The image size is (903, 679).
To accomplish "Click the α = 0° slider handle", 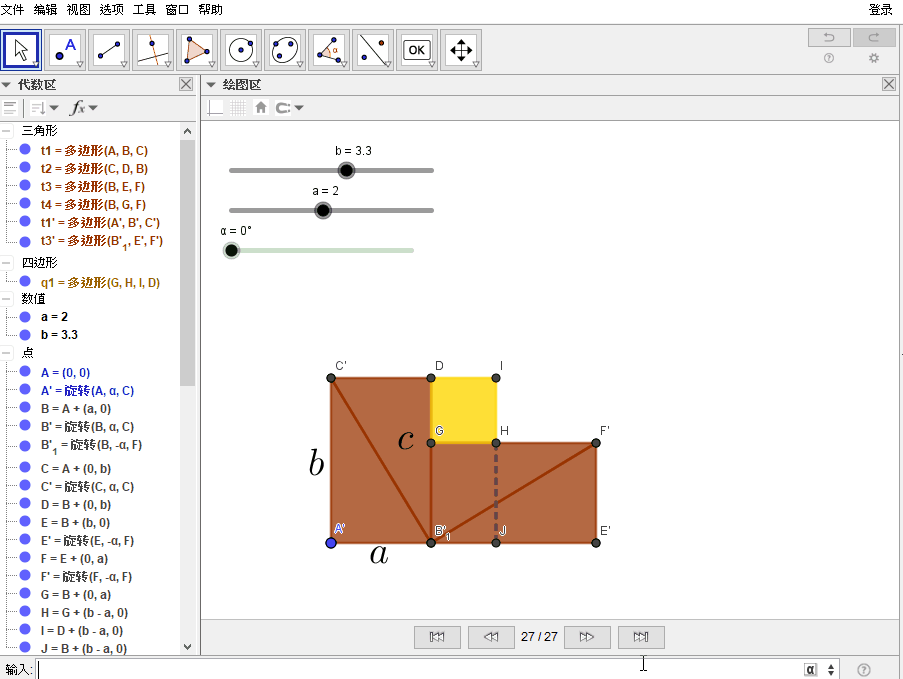I will [232, 251].
